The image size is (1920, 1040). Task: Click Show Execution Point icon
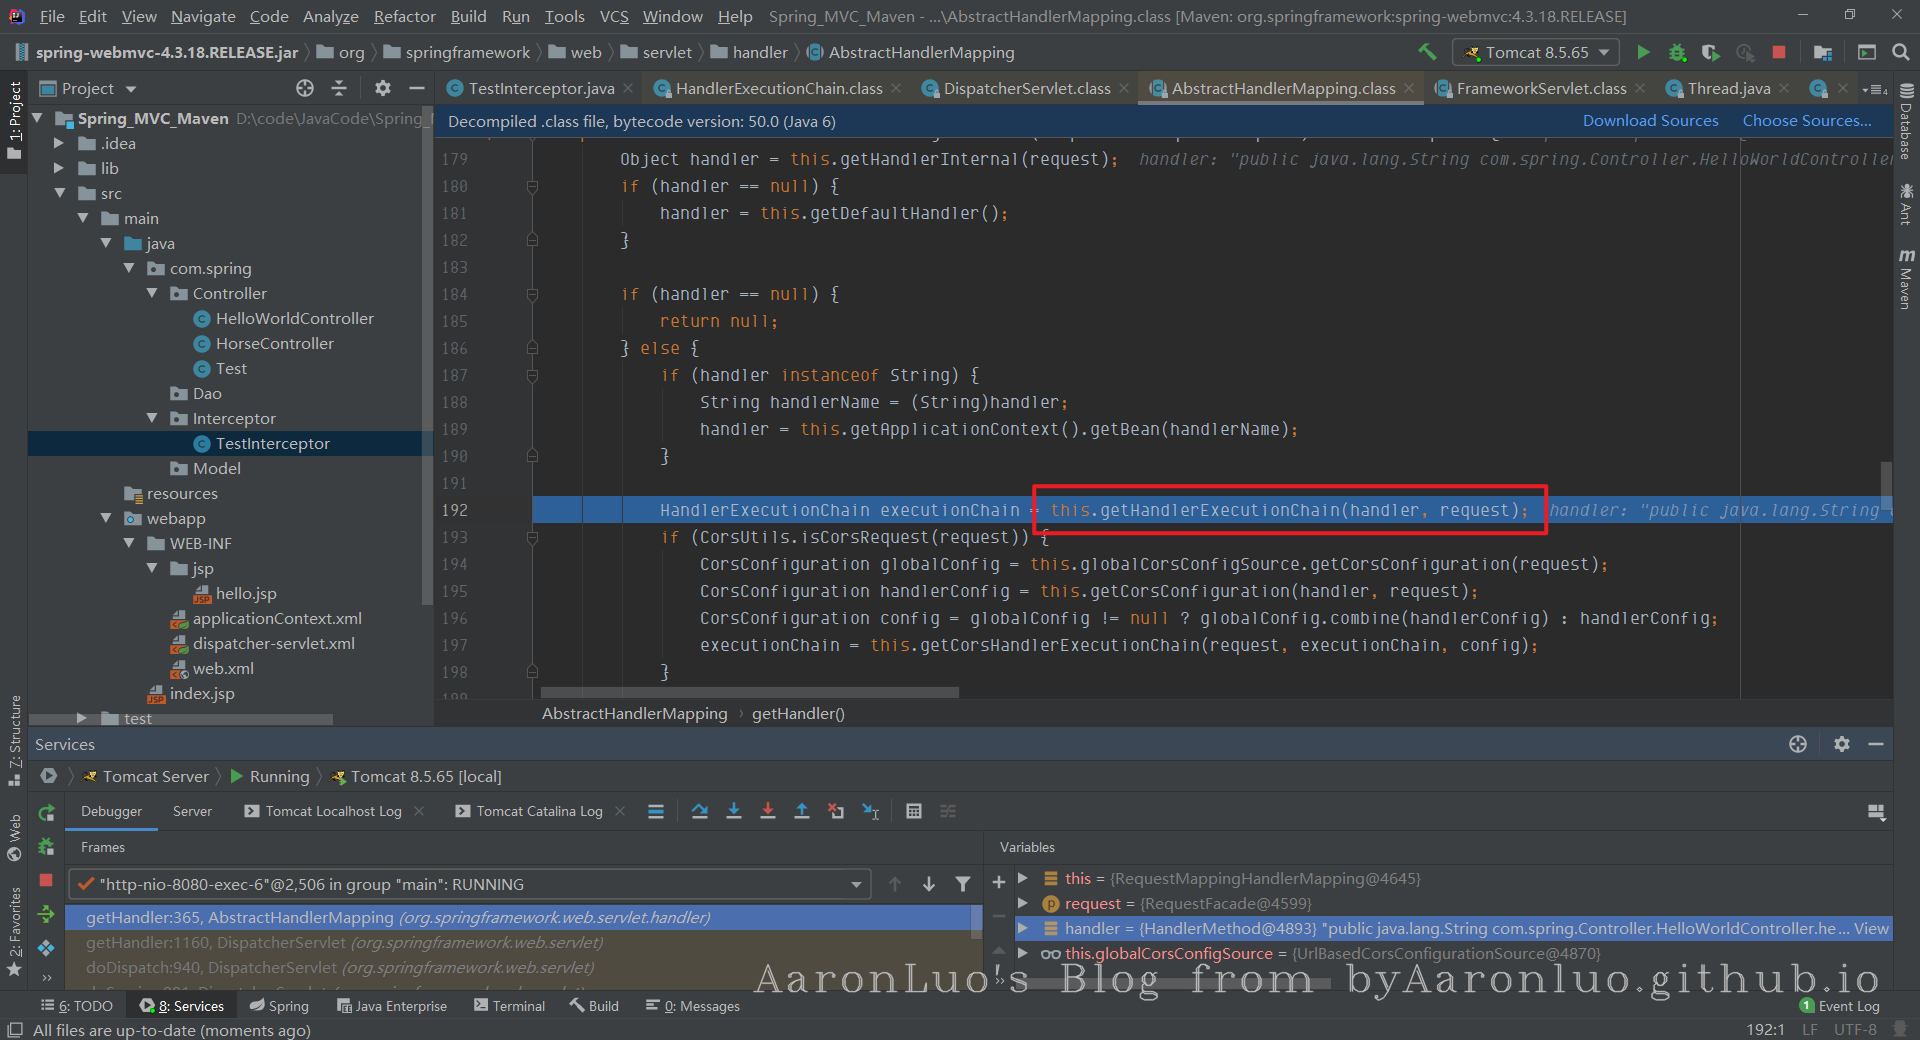click(656, 811)
